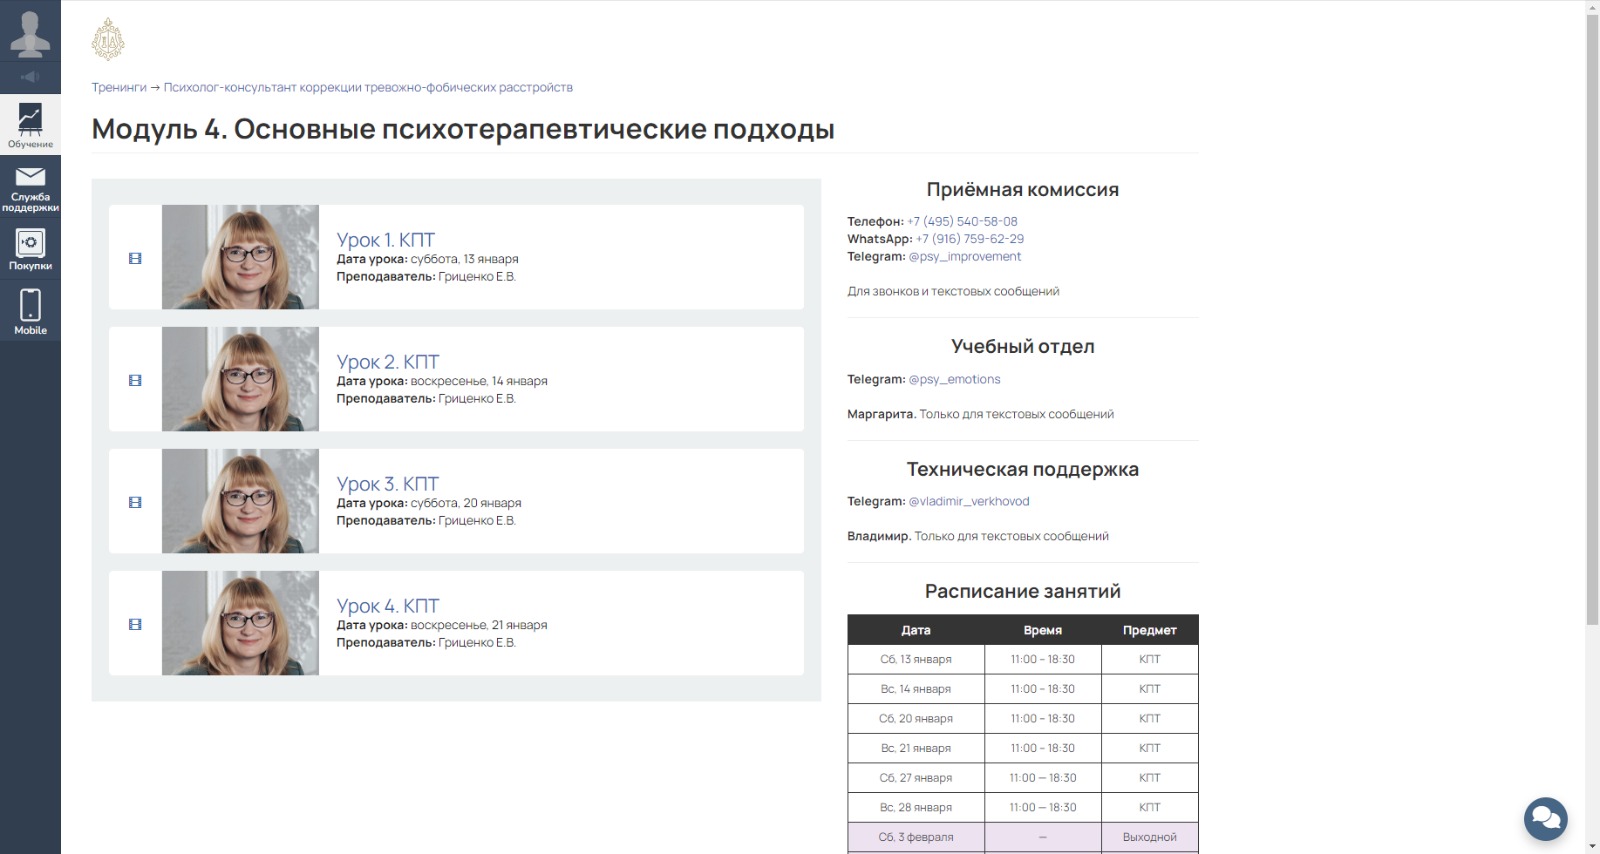Click the school logo emblem
This screenshot has height=854, width=1600.
pyautogui.click(x=108, y=40)
